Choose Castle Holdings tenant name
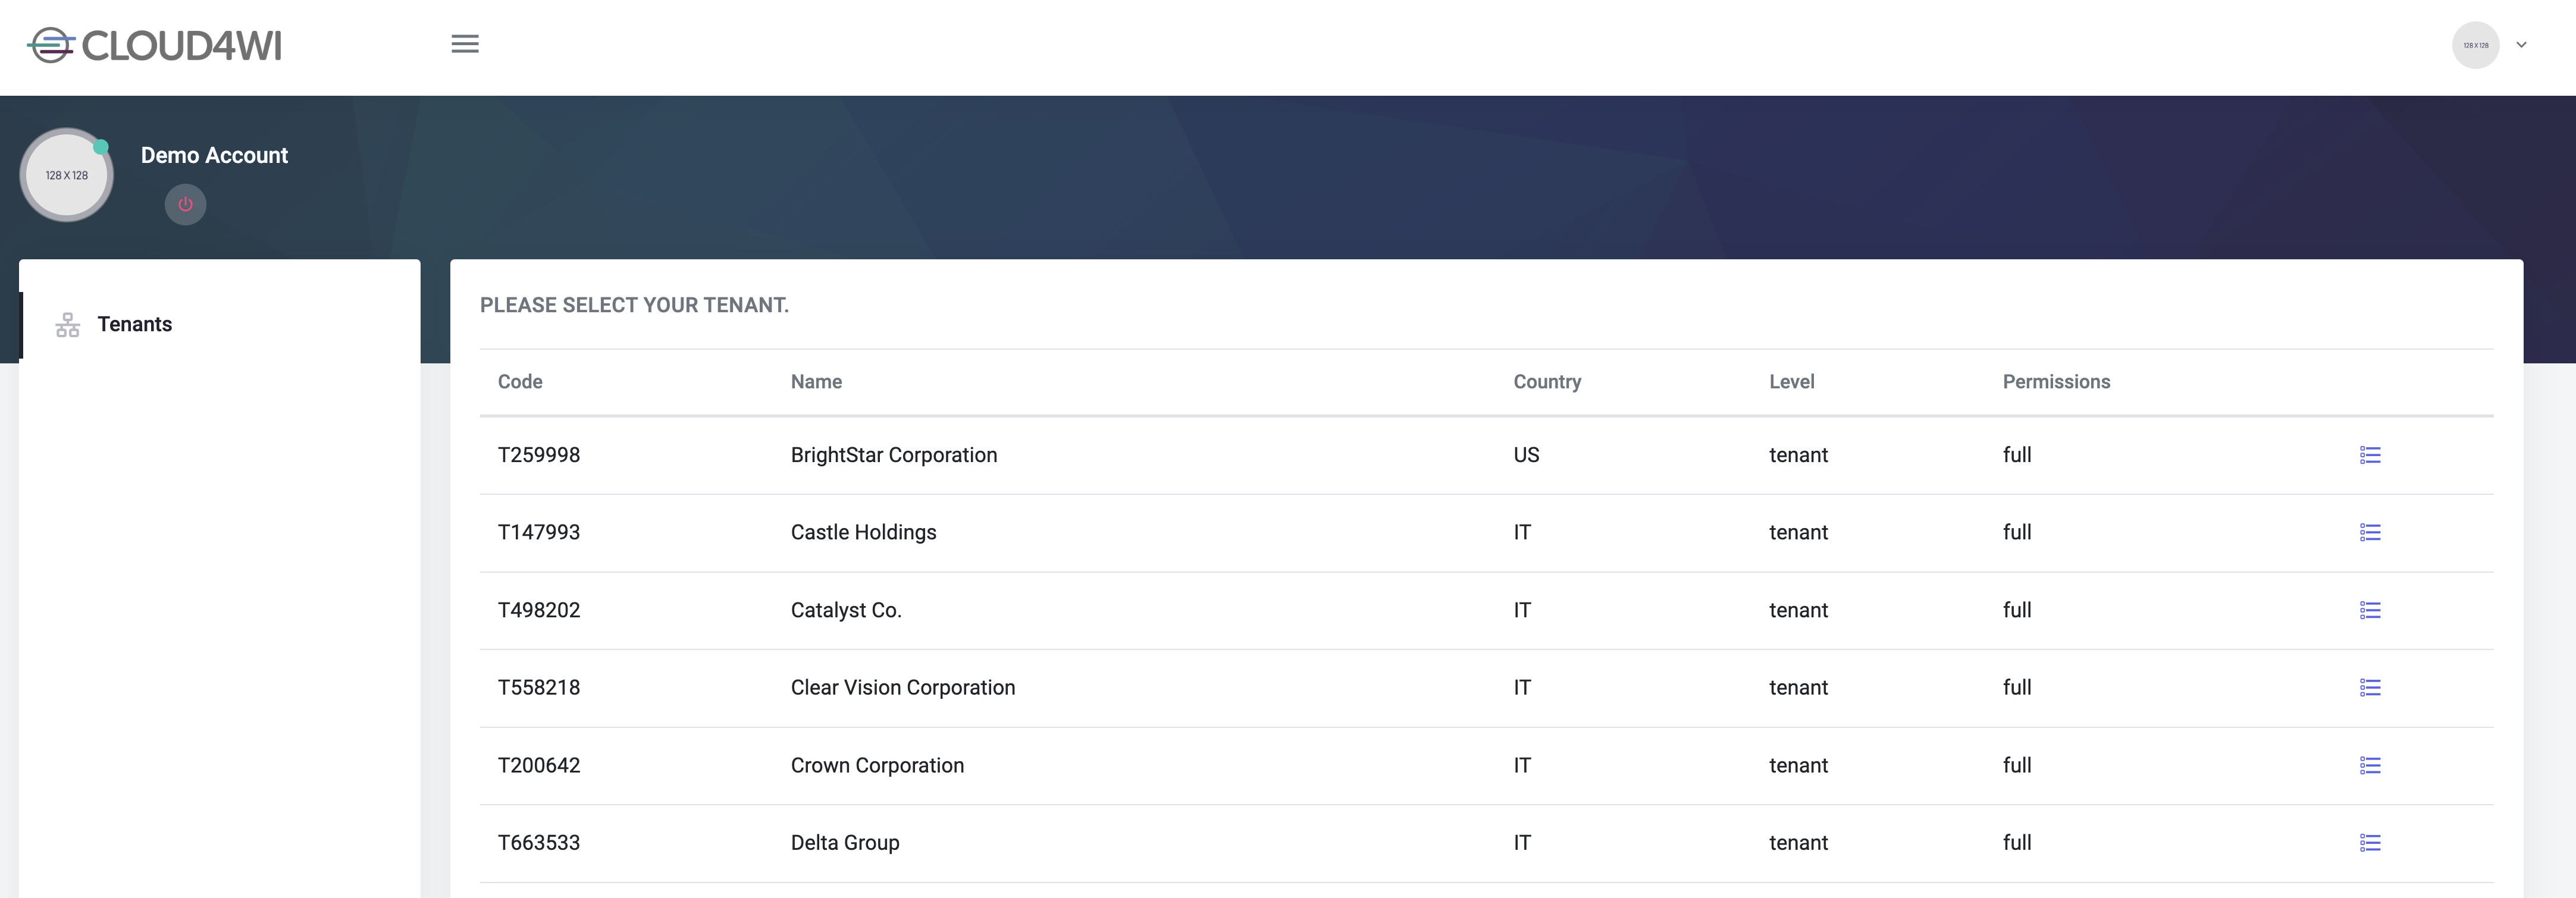Screen dimensions: 2576x898 pos(863,533)
